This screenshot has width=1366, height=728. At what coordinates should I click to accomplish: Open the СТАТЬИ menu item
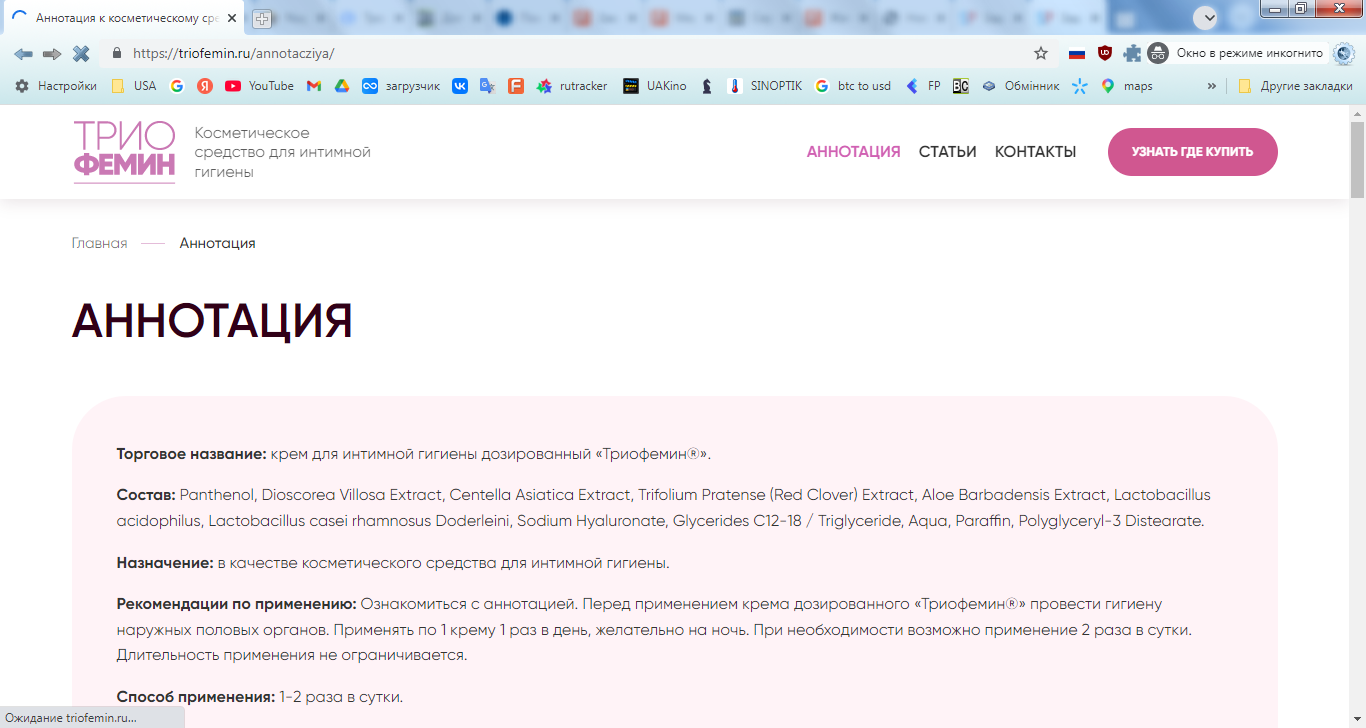(947, 152)
